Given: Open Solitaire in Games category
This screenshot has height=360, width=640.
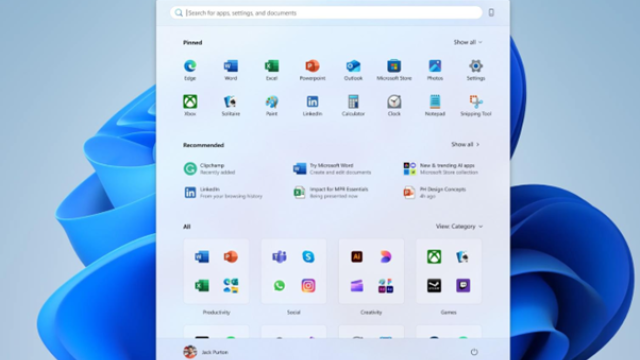Looking at the screenshot, I should pos(463,257).
